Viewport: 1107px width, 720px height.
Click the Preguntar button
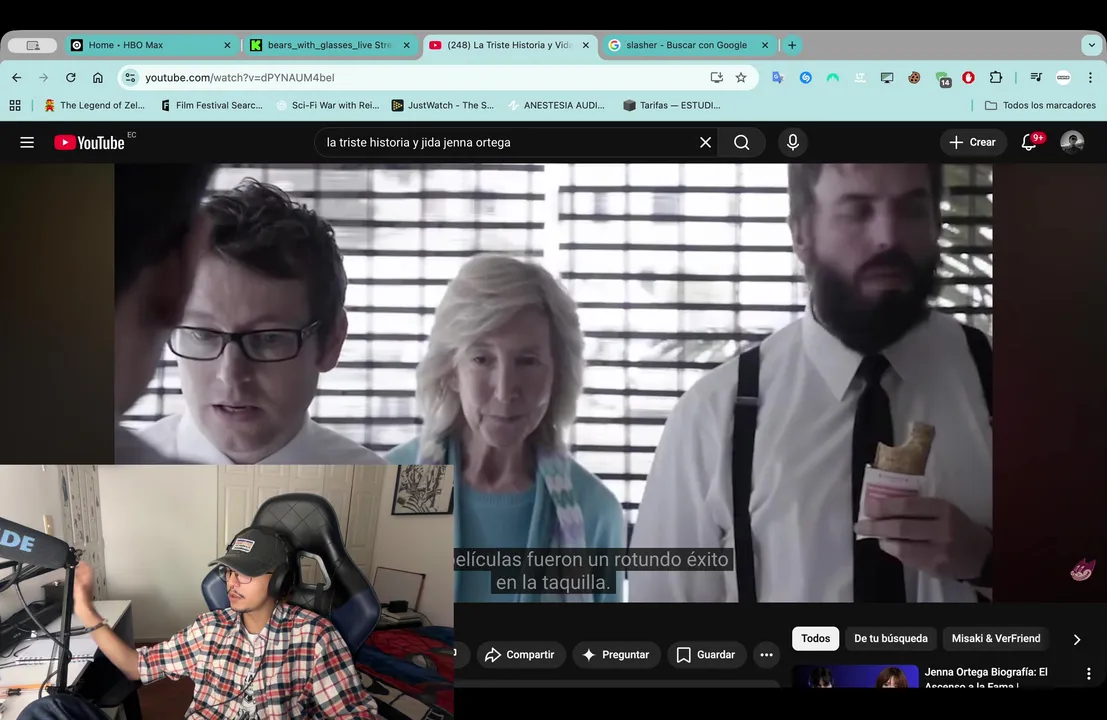tap(616, 655)
